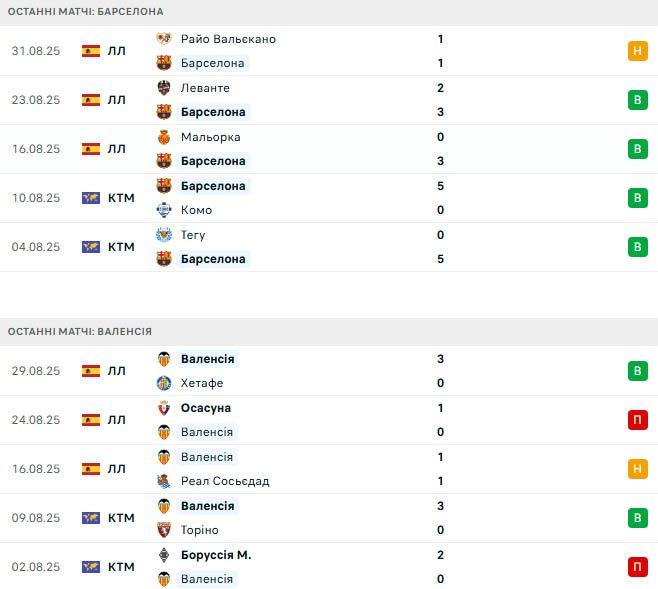
Task: Click Levante club crest icon
Action: click(165, 88)
